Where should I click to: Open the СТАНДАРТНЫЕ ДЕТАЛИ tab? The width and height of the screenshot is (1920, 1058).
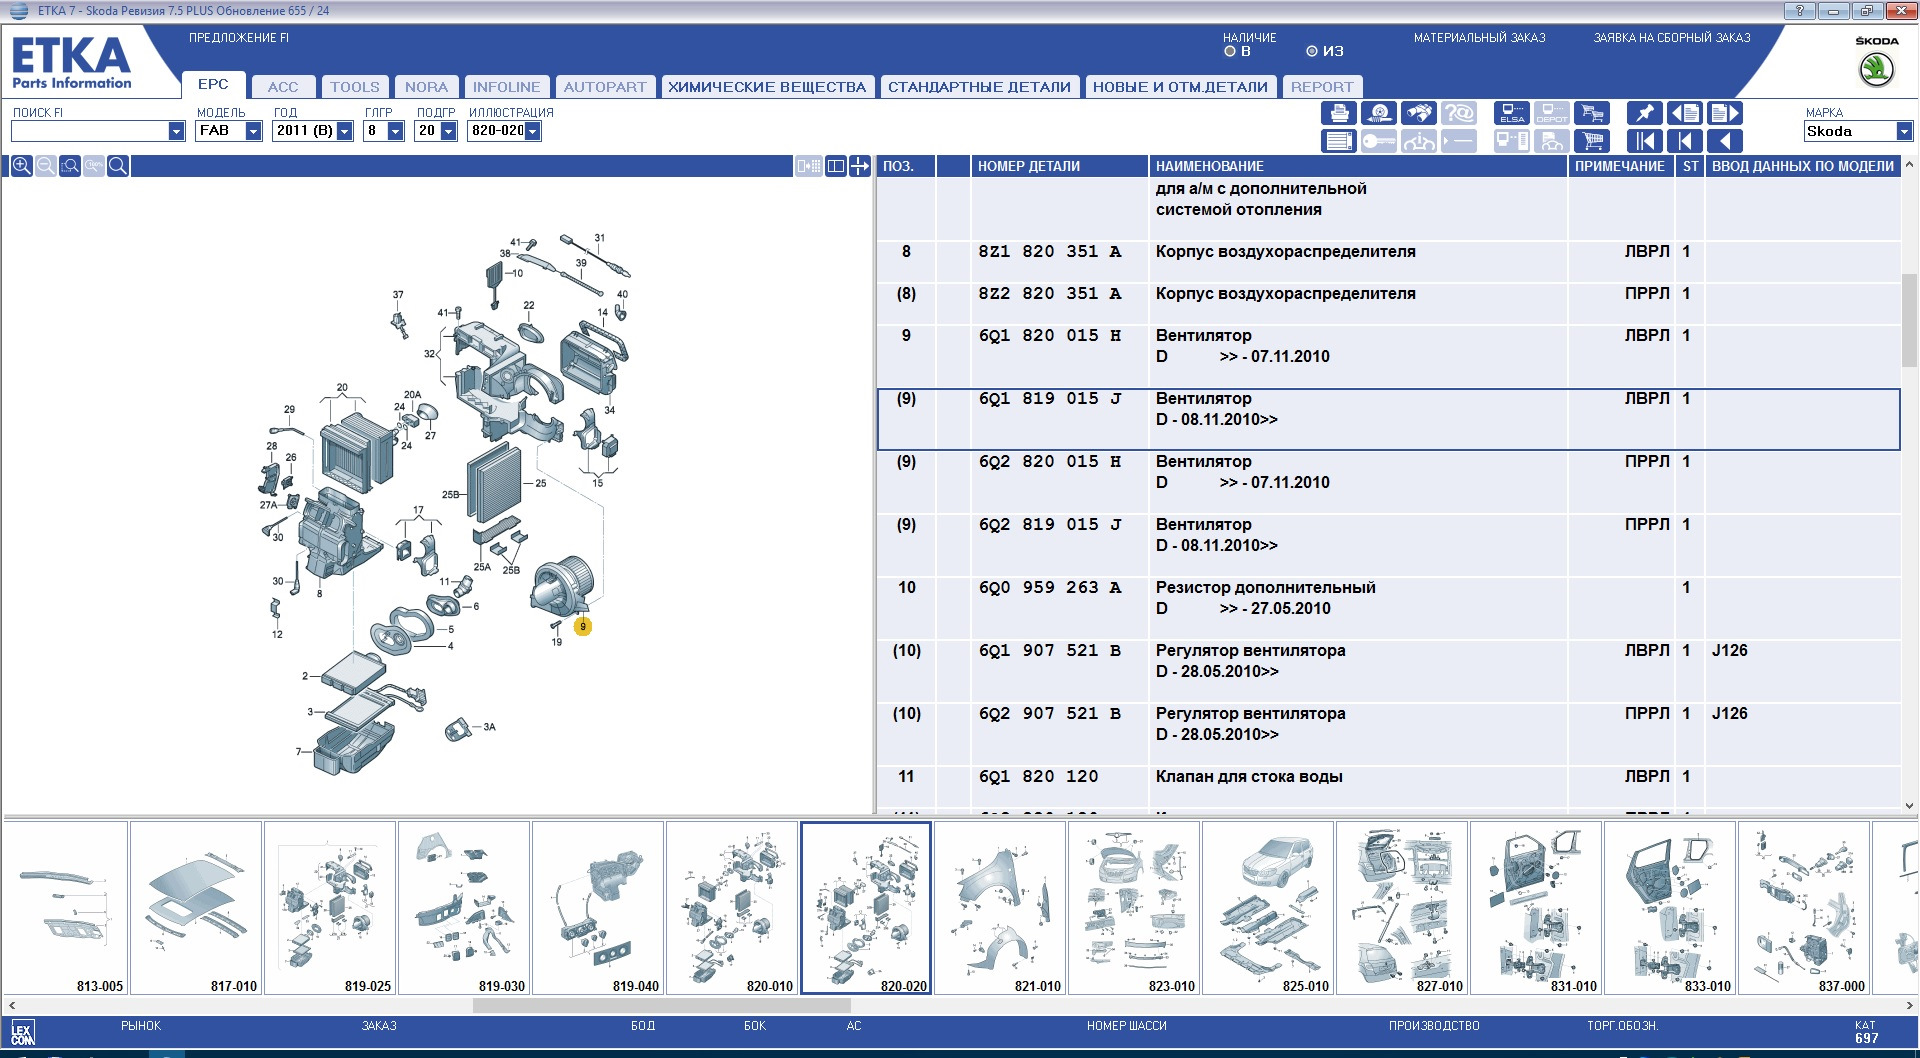point(979,87)
